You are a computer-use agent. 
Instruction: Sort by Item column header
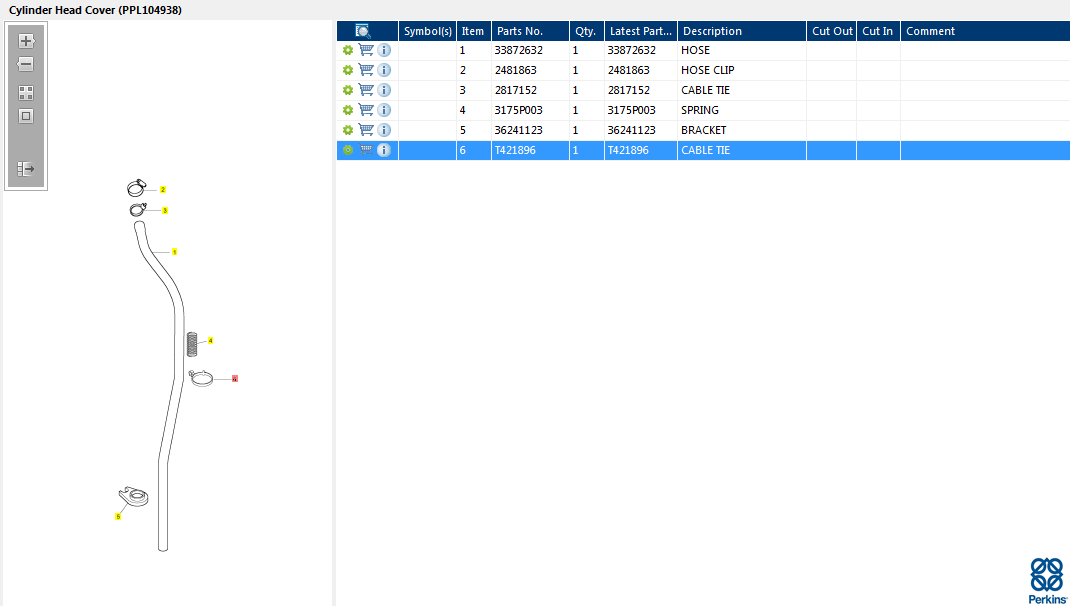click(474, 31)
